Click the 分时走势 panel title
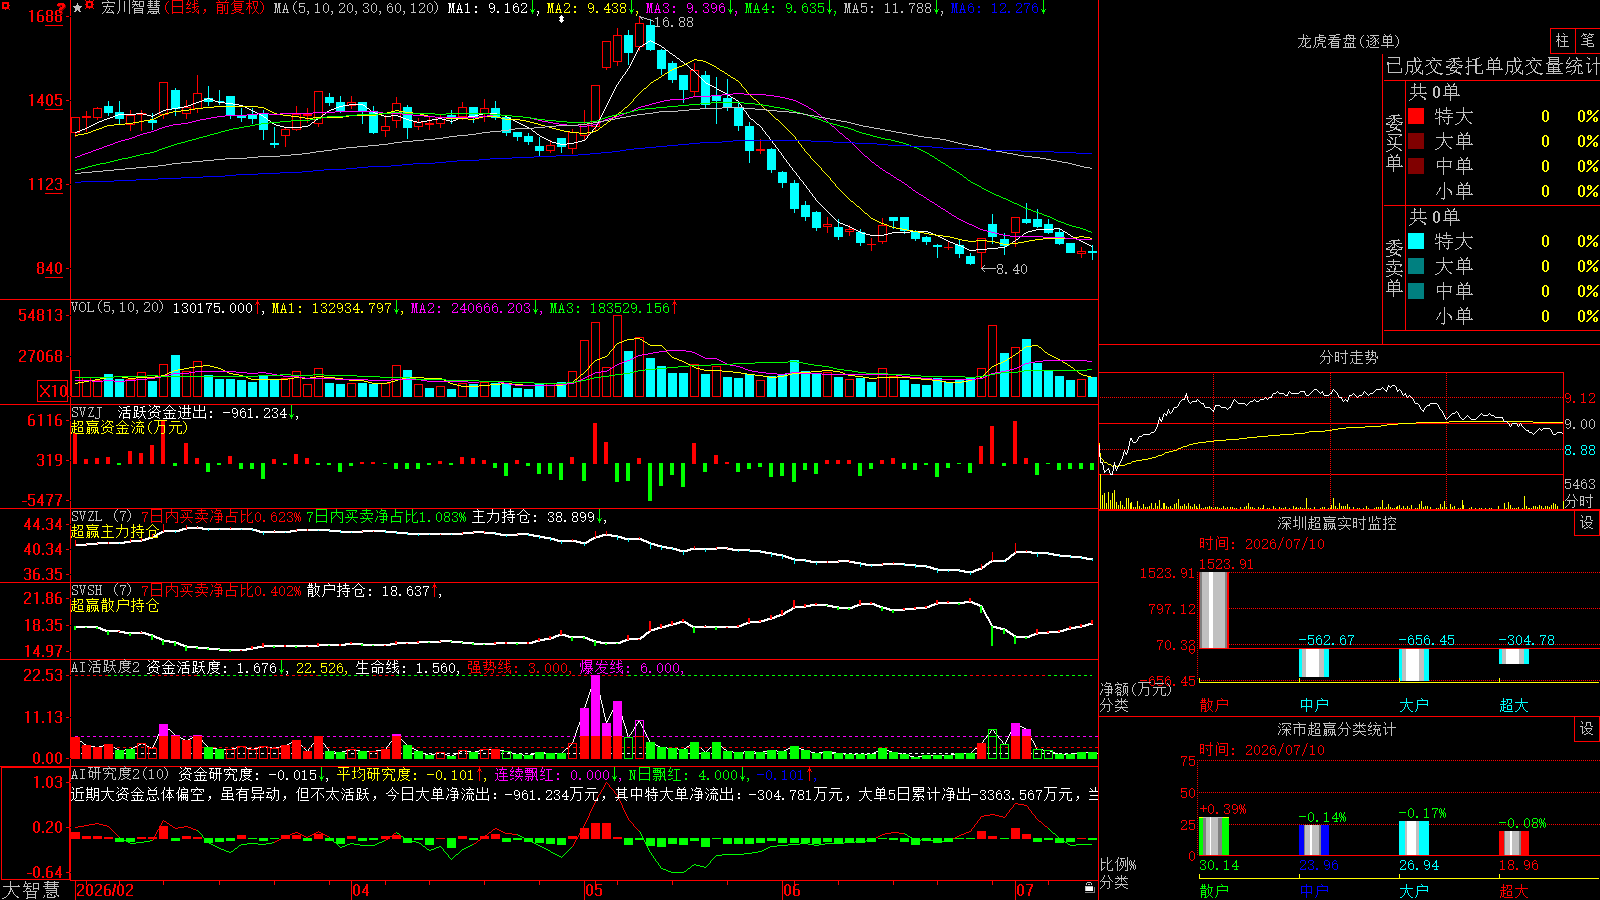Screen dimensions: 1600x900 click(x=1348, y=357)
